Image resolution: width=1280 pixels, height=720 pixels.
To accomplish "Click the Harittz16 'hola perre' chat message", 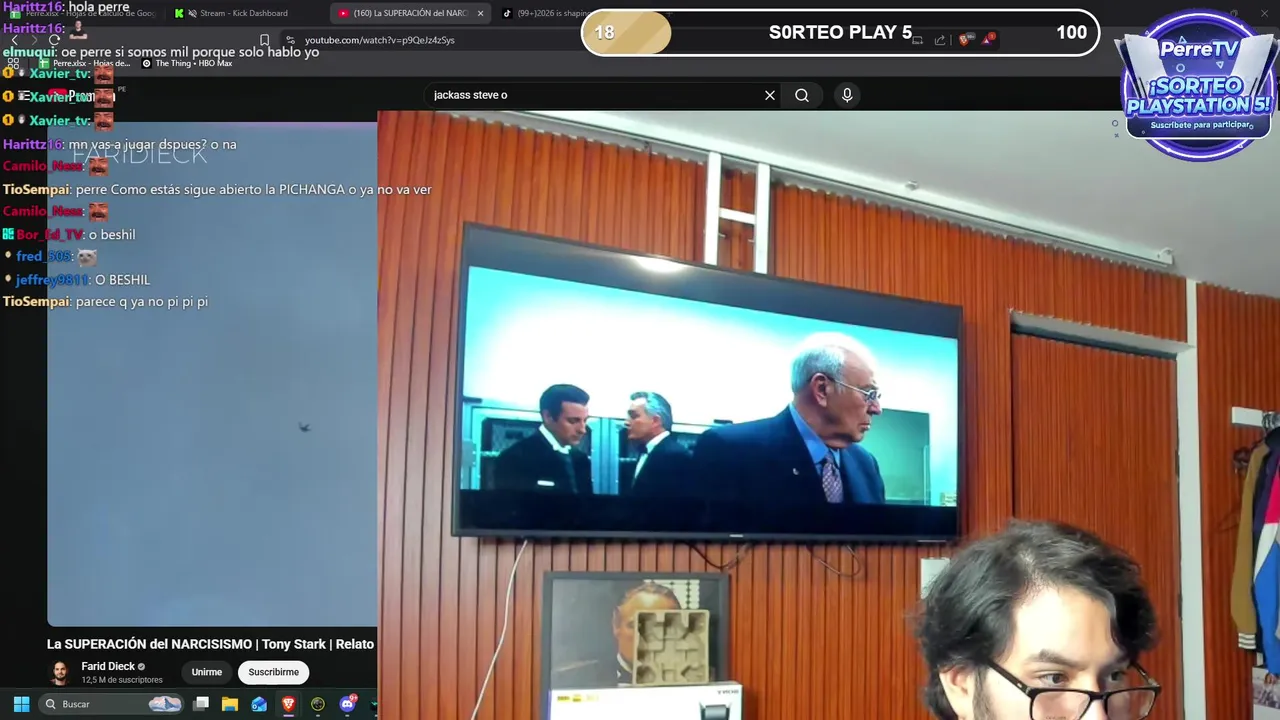I will point(66,7).
